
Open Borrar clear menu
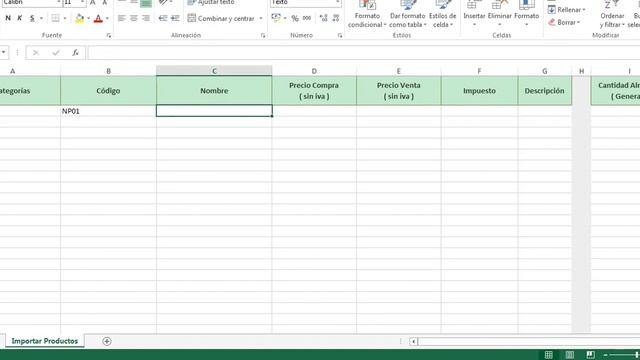pos(564,22)
